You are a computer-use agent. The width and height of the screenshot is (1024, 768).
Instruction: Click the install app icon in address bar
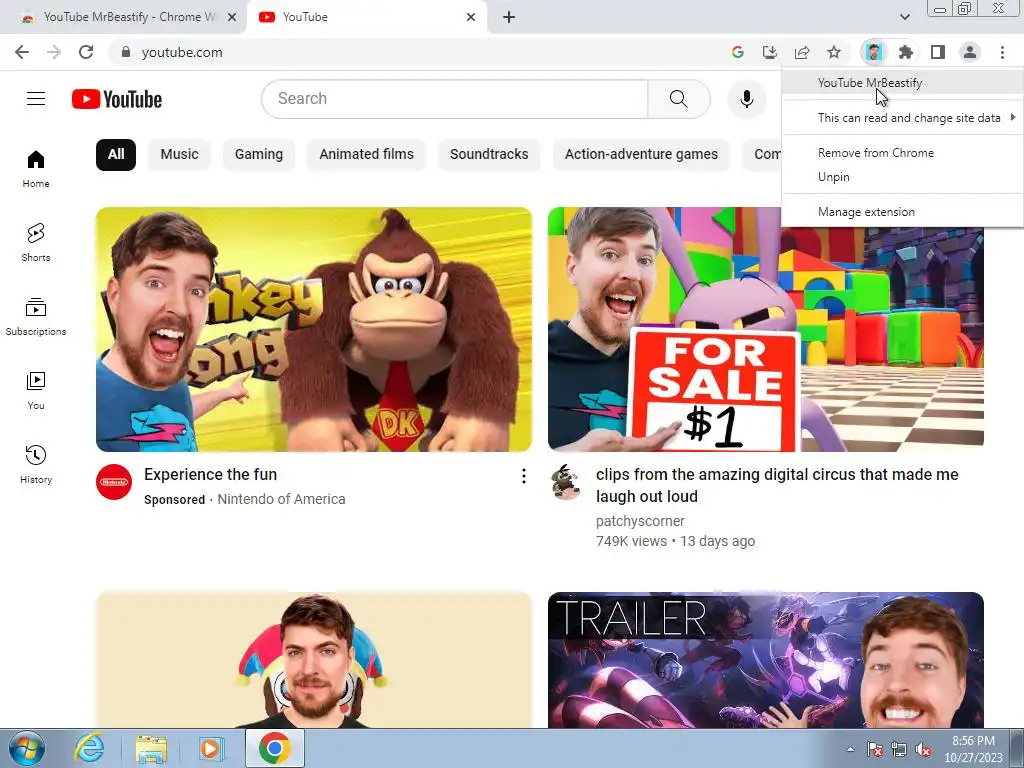tap(770, 52)
